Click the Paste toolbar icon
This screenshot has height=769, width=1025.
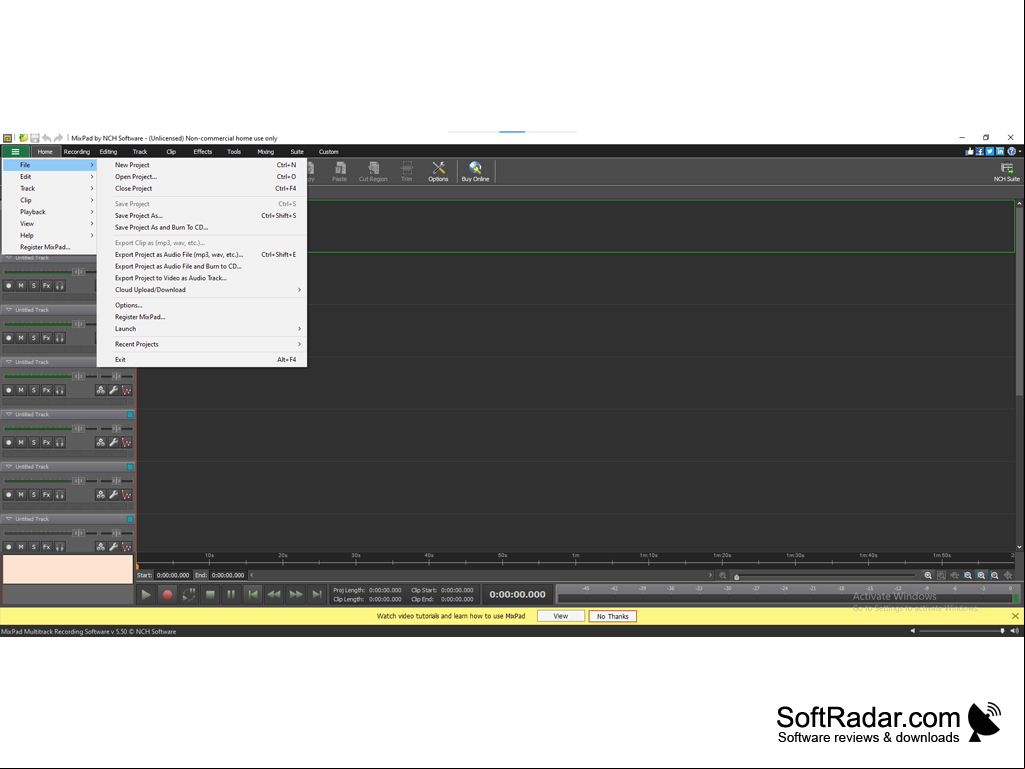point(339,171)
